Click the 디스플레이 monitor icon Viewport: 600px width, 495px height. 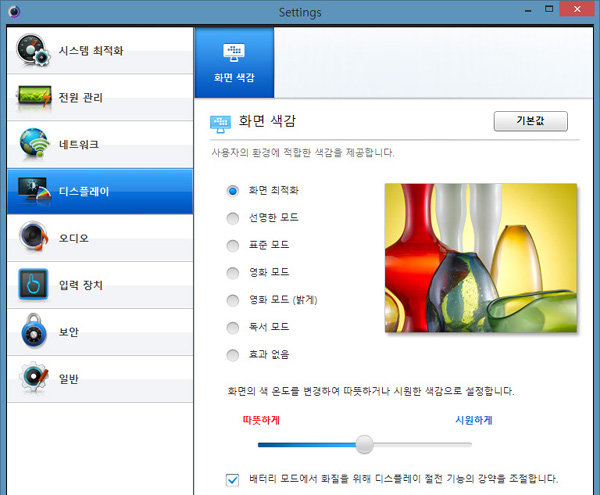pos(34,190)
